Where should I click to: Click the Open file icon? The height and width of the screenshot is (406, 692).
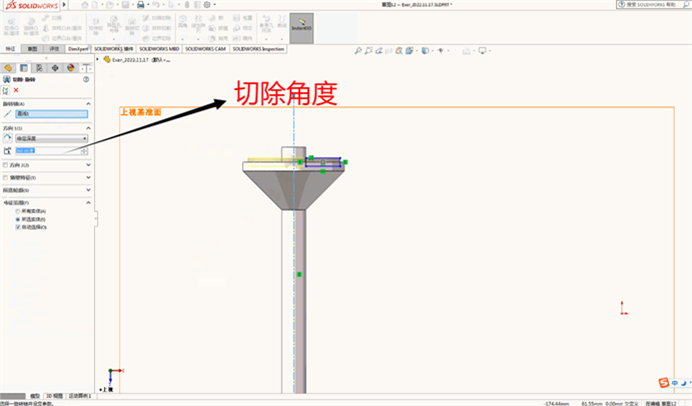click(110, 5)
